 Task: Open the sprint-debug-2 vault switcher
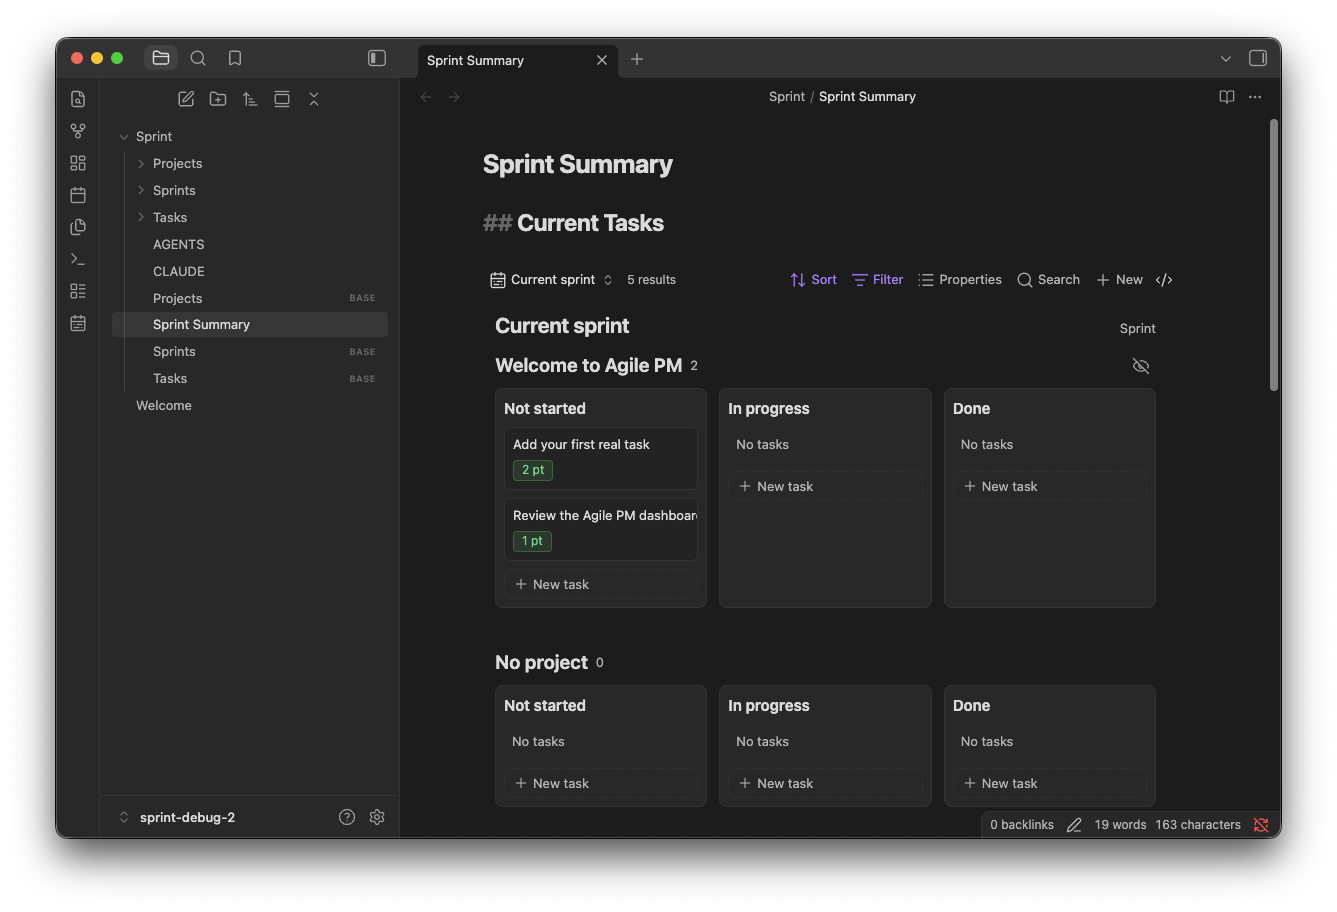[177, 817]
